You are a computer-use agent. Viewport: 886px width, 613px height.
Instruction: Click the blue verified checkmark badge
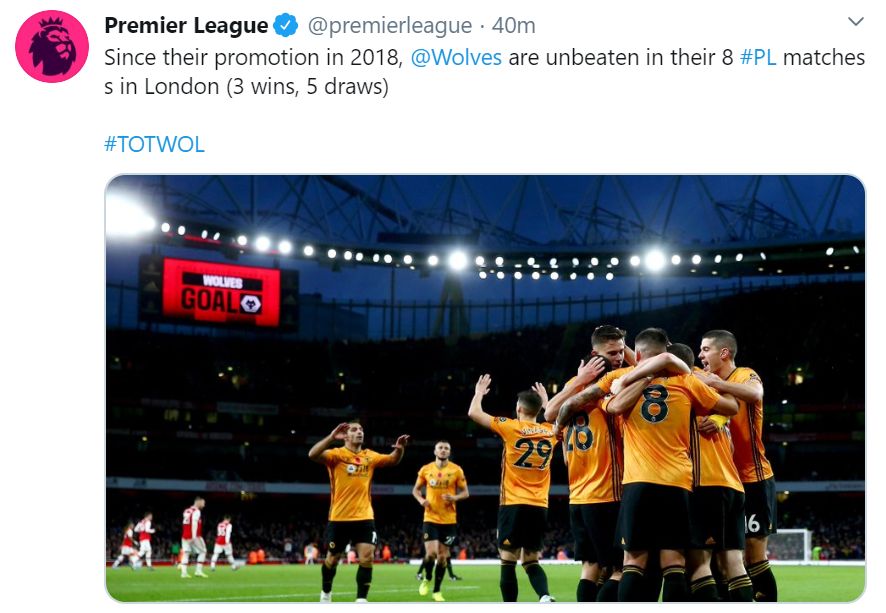point(287,25)
